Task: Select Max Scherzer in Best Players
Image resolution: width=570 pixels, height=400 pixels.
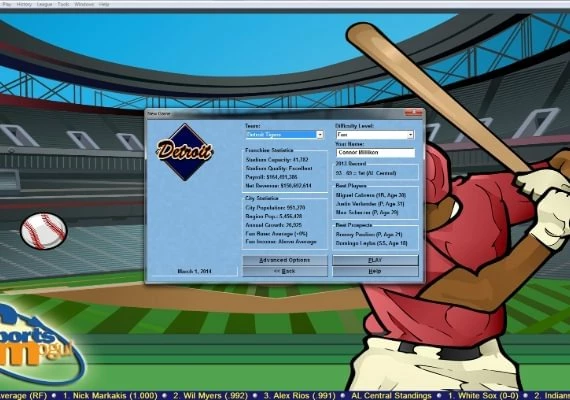Action: point(367,212)
